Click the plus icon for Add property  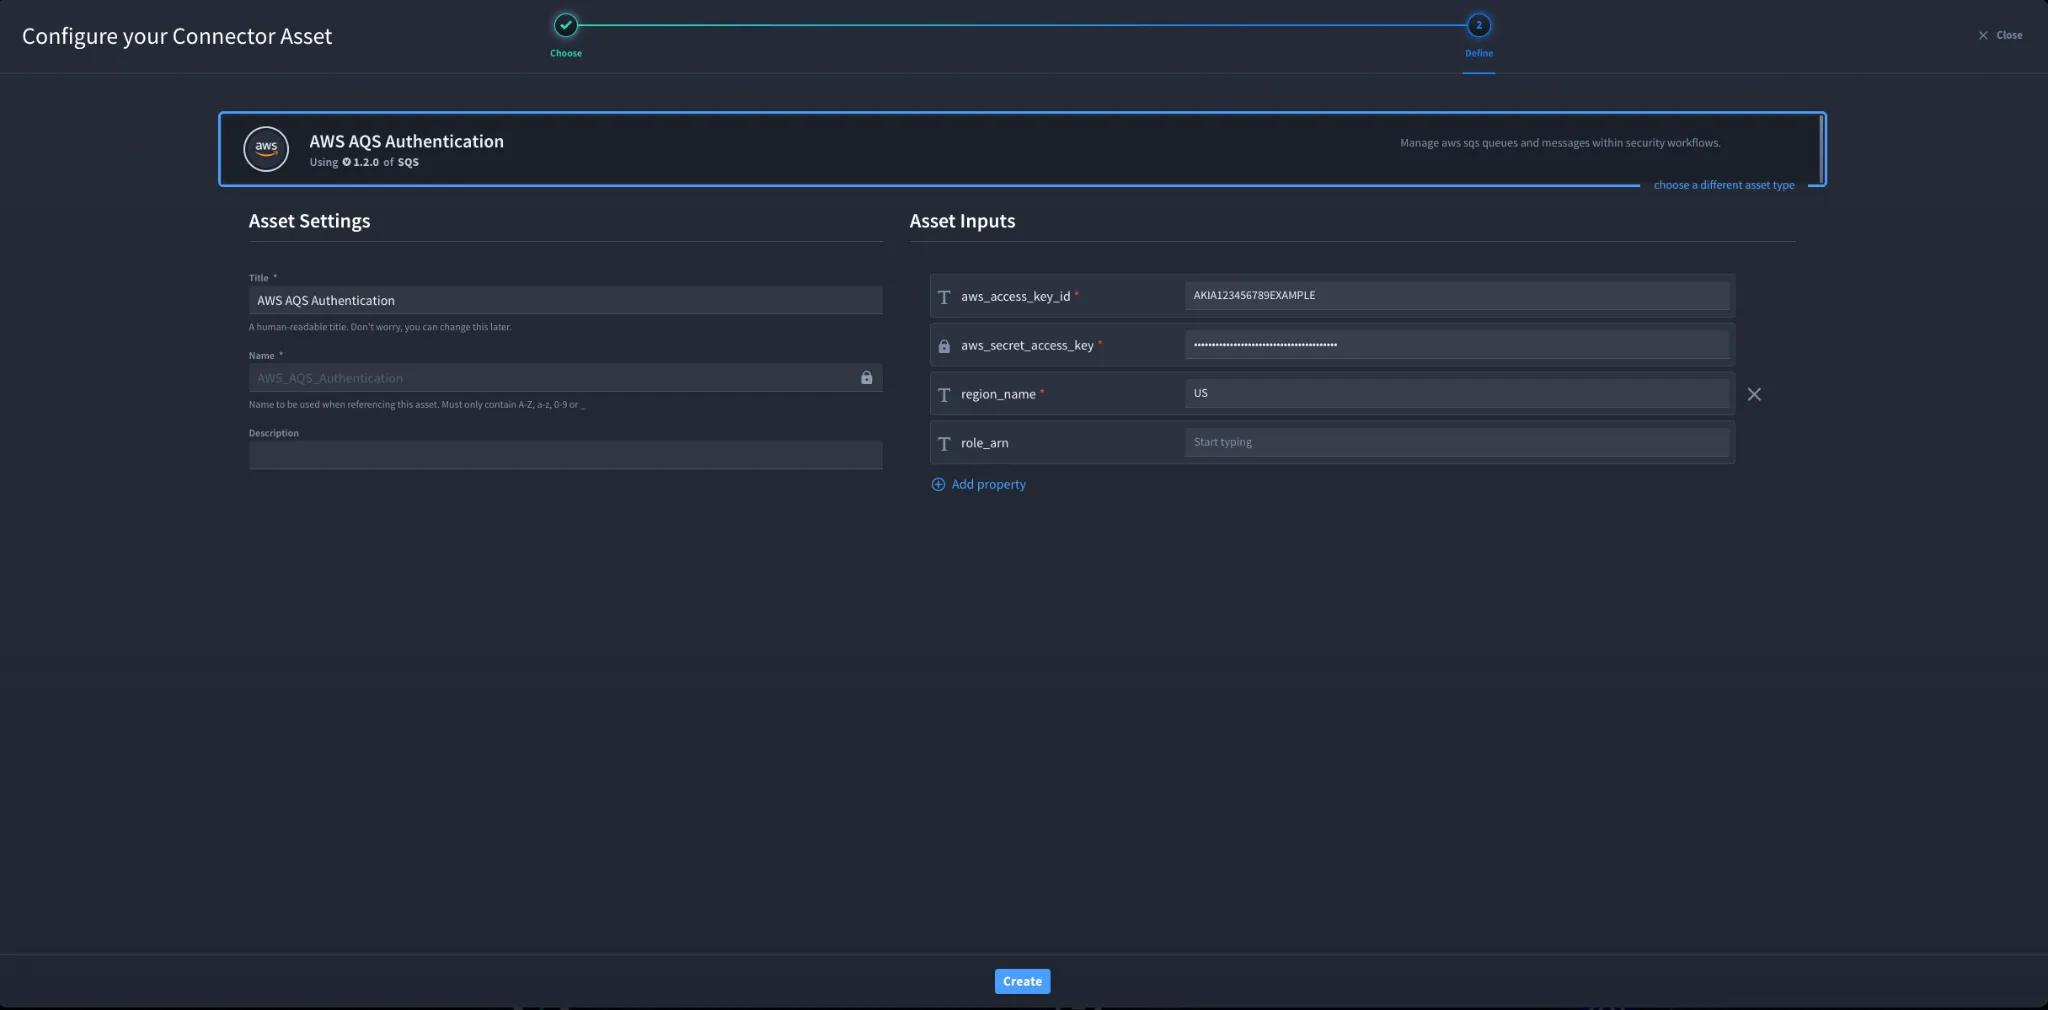click(938, 484)
